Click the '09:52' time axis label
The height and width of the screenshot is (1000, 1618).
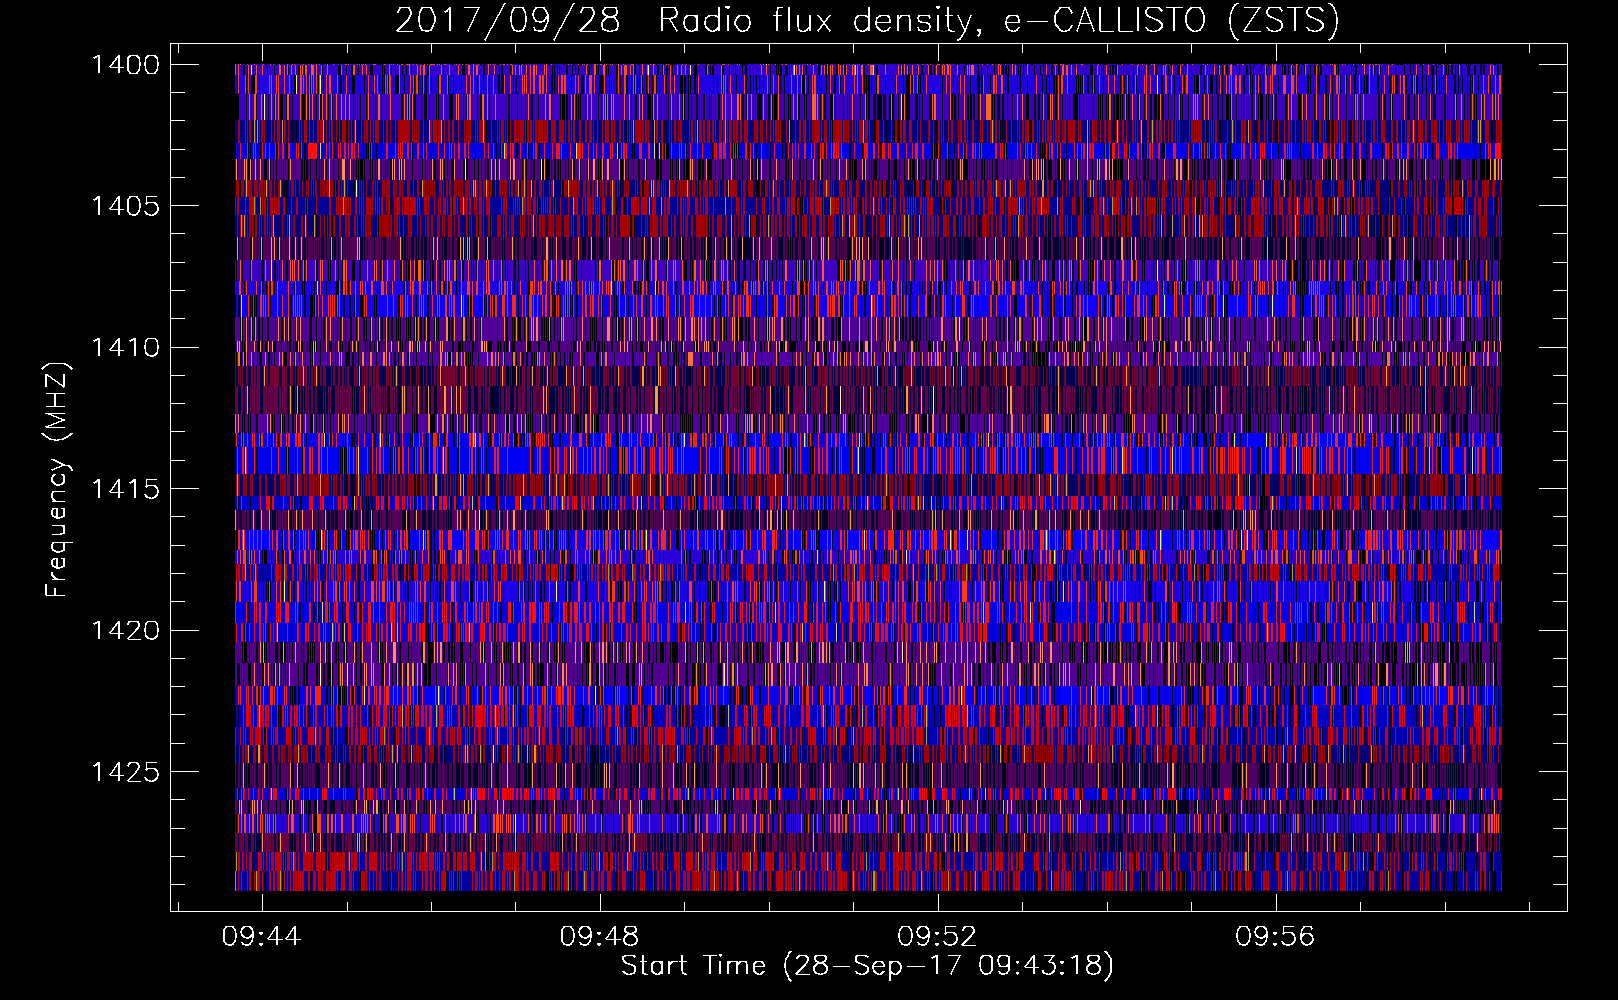pyautogui.click(x=937, y=937)
